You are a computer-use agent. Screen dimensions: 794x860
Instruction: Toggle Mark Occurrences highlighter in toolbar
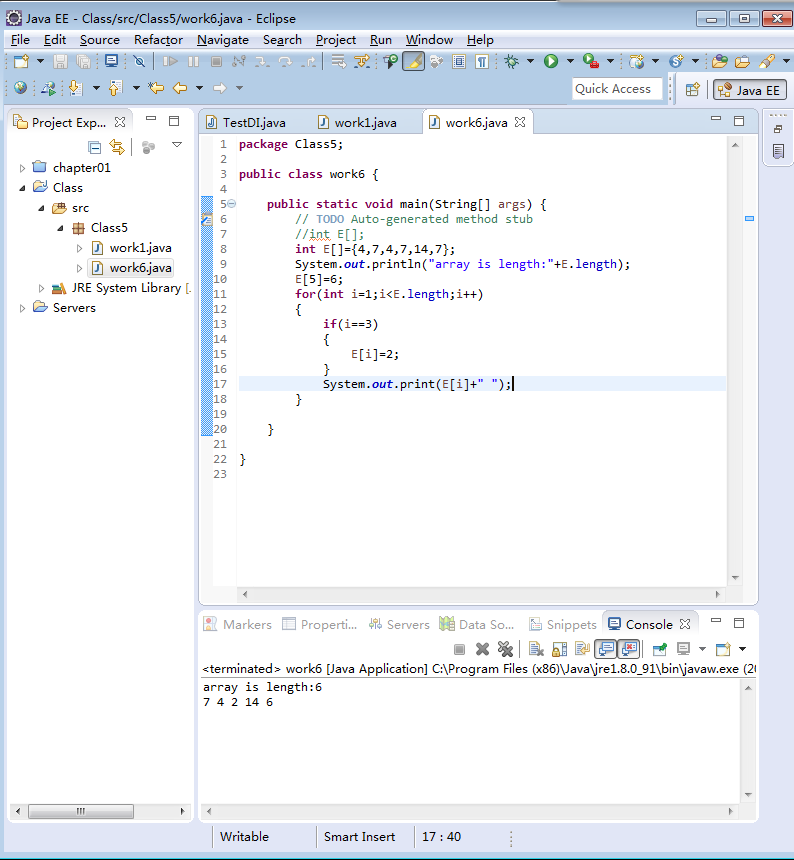(413, 62)
